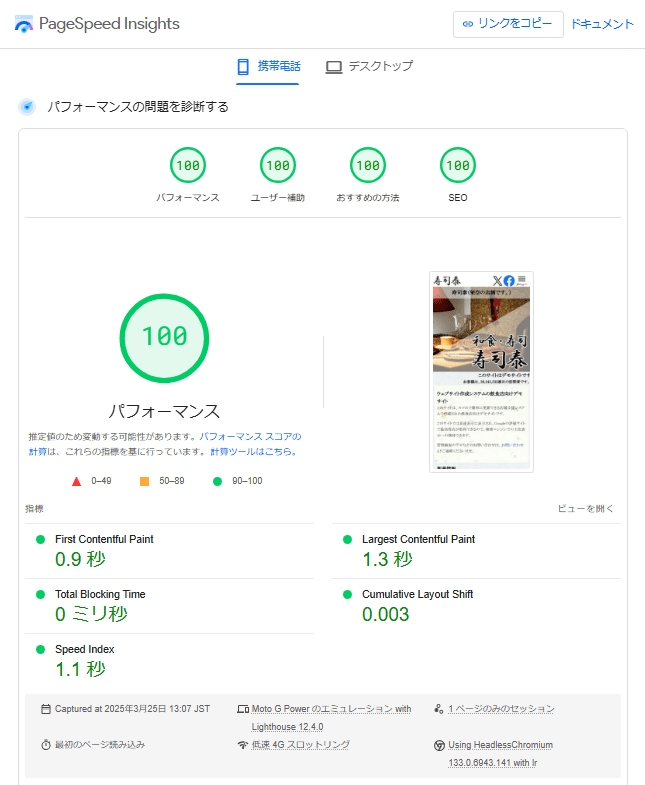Click the large パフォーマンス label under the gauge

[x=164, y=411]
